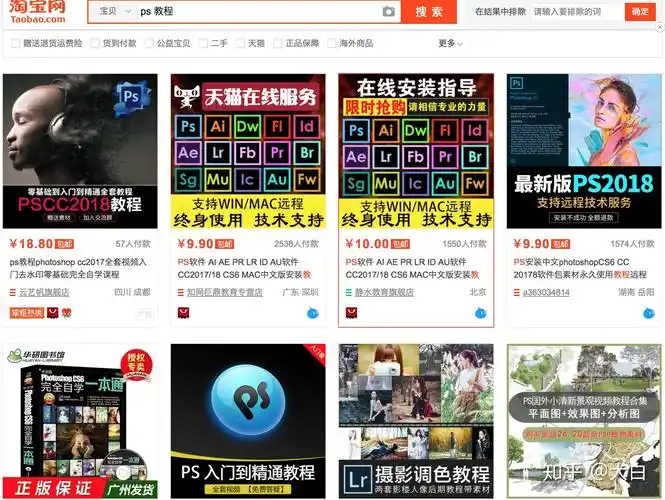Open the PS 入门到精通教程 product image
This screenshot has height=500, width=665.
pyautogui.click(x=248, y=421)
